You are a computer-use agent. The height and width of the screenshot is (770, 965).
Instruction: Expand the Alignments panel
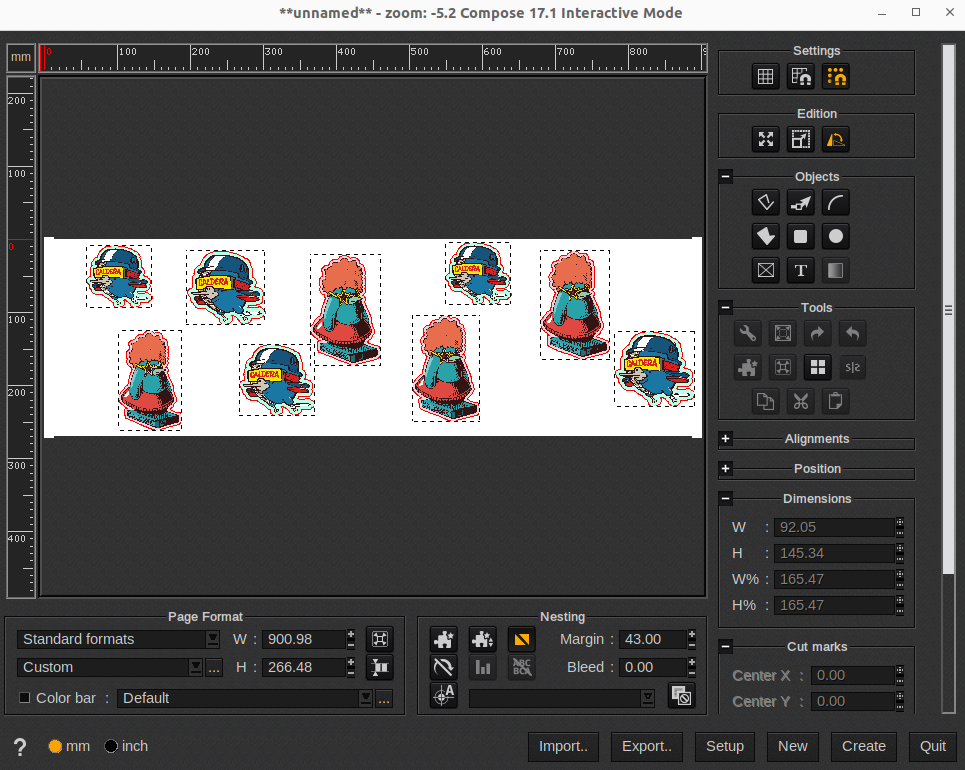pyautogui.click(x=725, y=438)
